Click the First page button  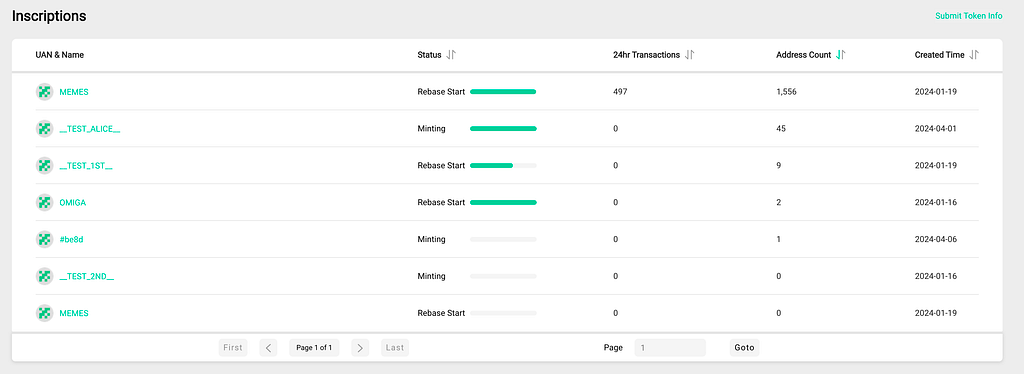coord(233,348)
